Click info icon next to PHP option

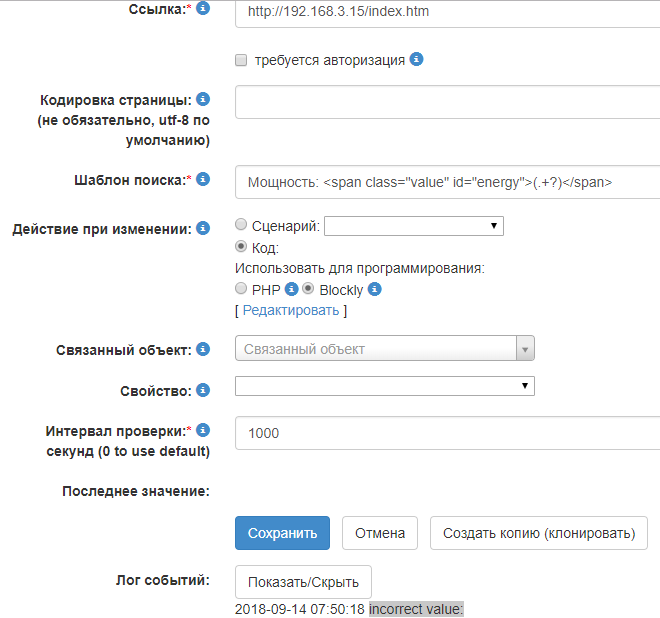pos(292,290)
